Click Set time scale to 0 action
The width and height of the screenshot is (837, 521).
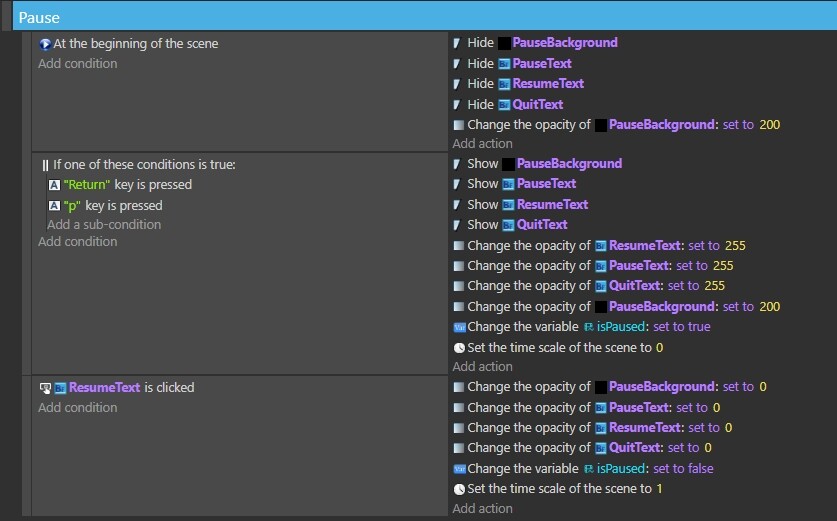click(558, 348)
